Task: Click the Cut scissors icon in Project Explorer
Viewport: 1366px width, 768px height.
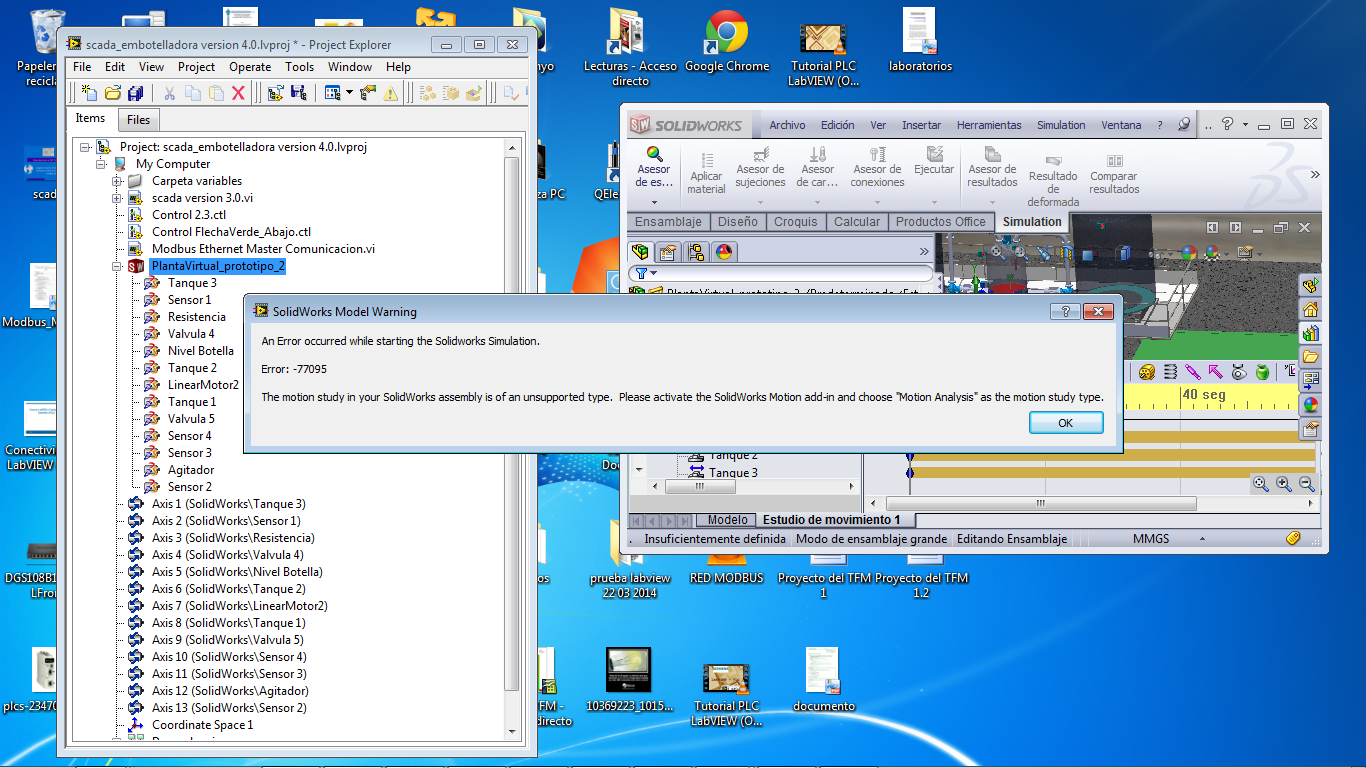Action: coord(170,93)
